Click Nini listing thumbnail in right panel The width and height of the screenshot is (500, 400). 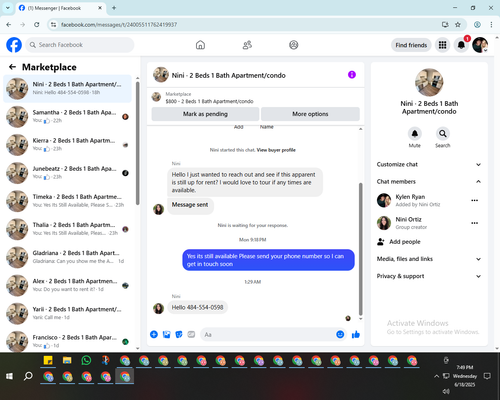(x=429, y=82)
